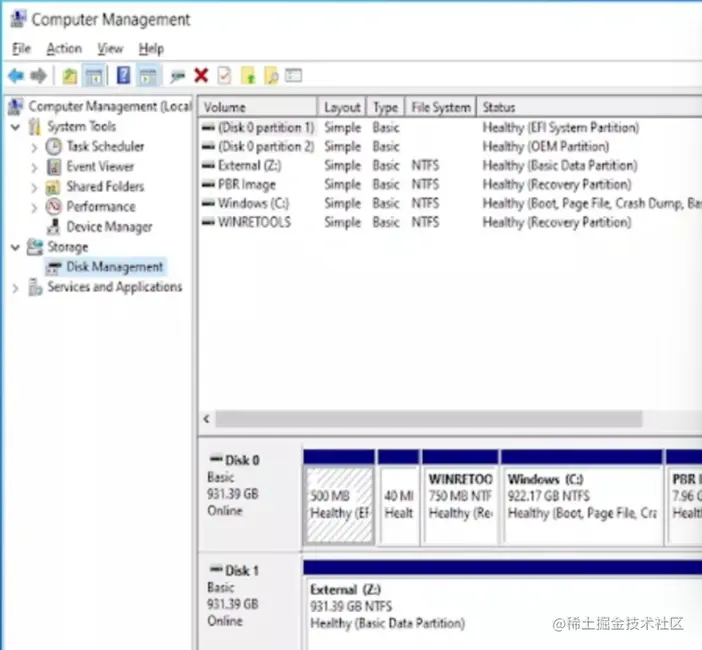Select the WINRETOOLS 750 MB partition block
This screenshot has width=702, height=650.
(460, 497)
